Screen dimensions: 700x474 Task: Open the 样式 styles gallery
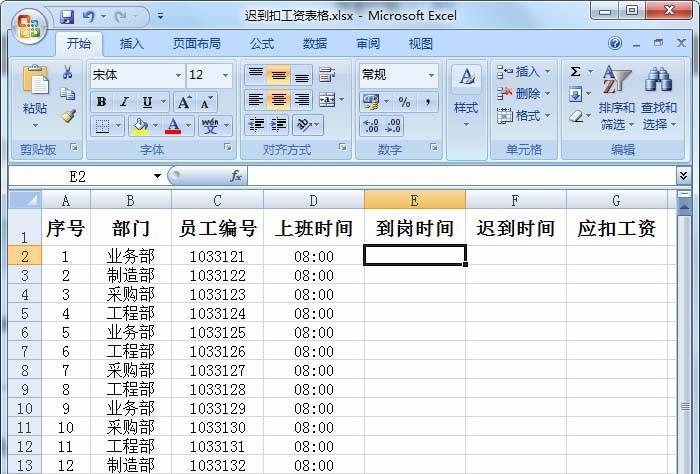[x=466, y=96]
